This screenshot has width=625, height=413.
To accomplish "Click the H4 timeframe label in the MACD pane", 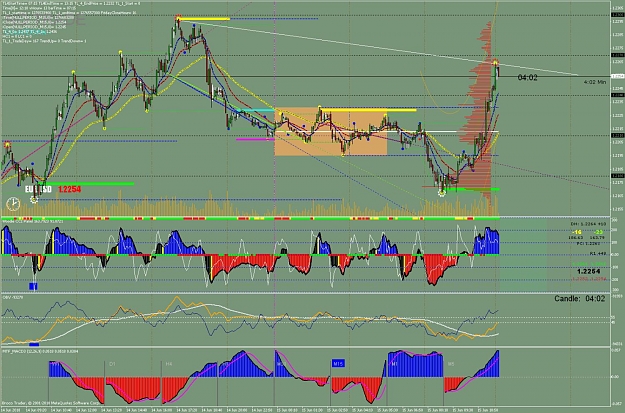I will pos(168,364).
